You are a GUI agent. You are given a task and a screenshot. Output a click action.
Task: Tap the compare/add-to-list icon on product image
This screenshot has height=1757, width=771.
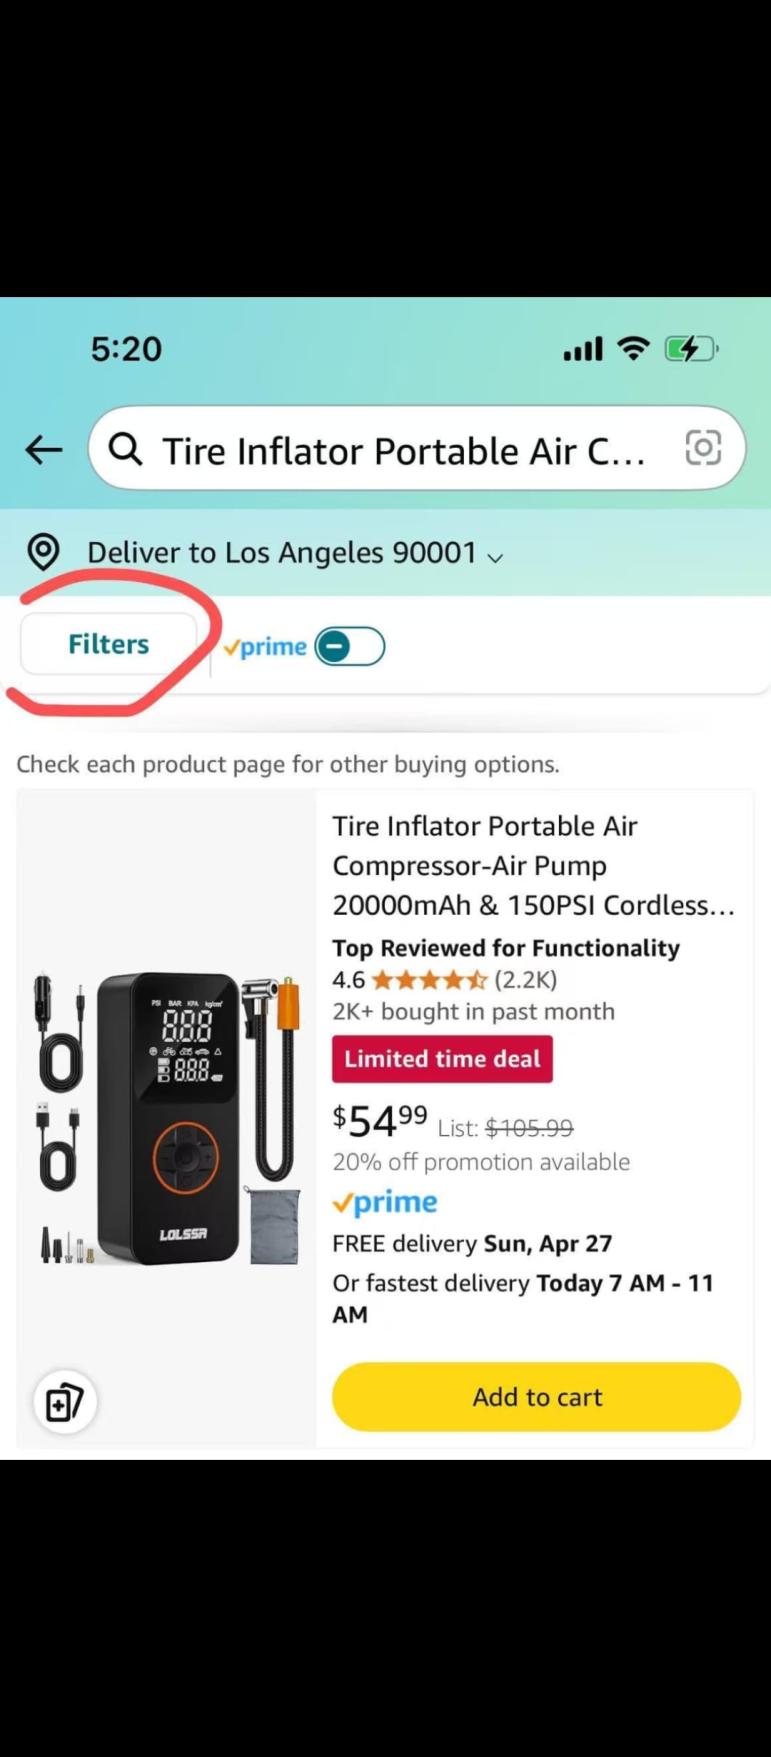click(65, 1401)
